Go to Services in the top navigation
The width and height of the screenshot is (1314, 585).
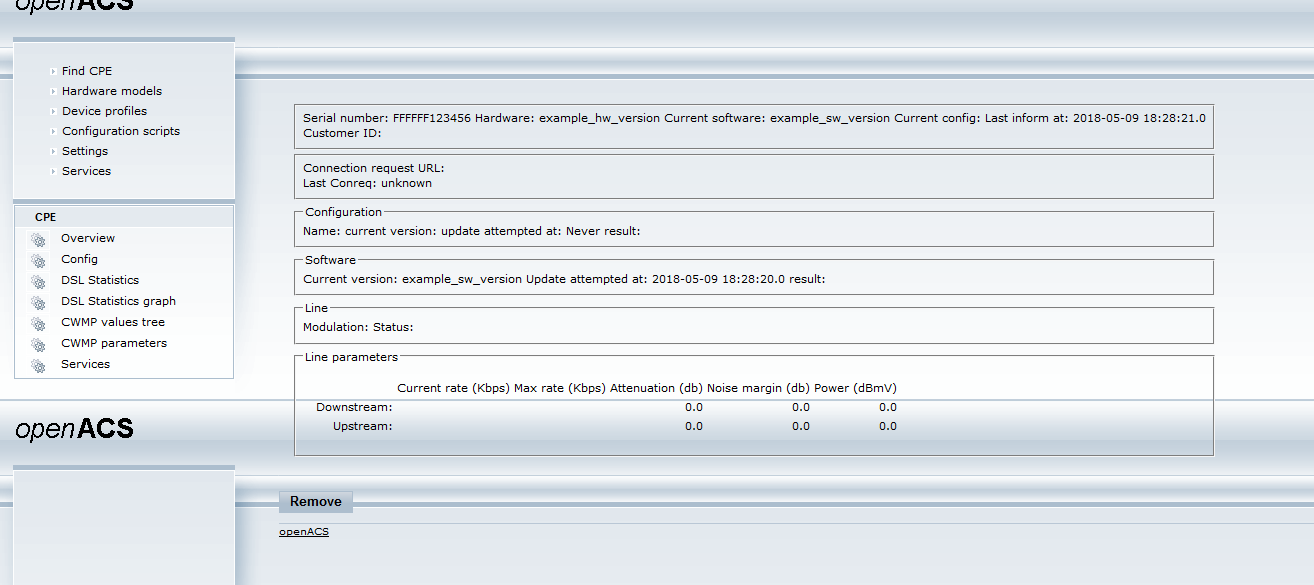point(86,171)
